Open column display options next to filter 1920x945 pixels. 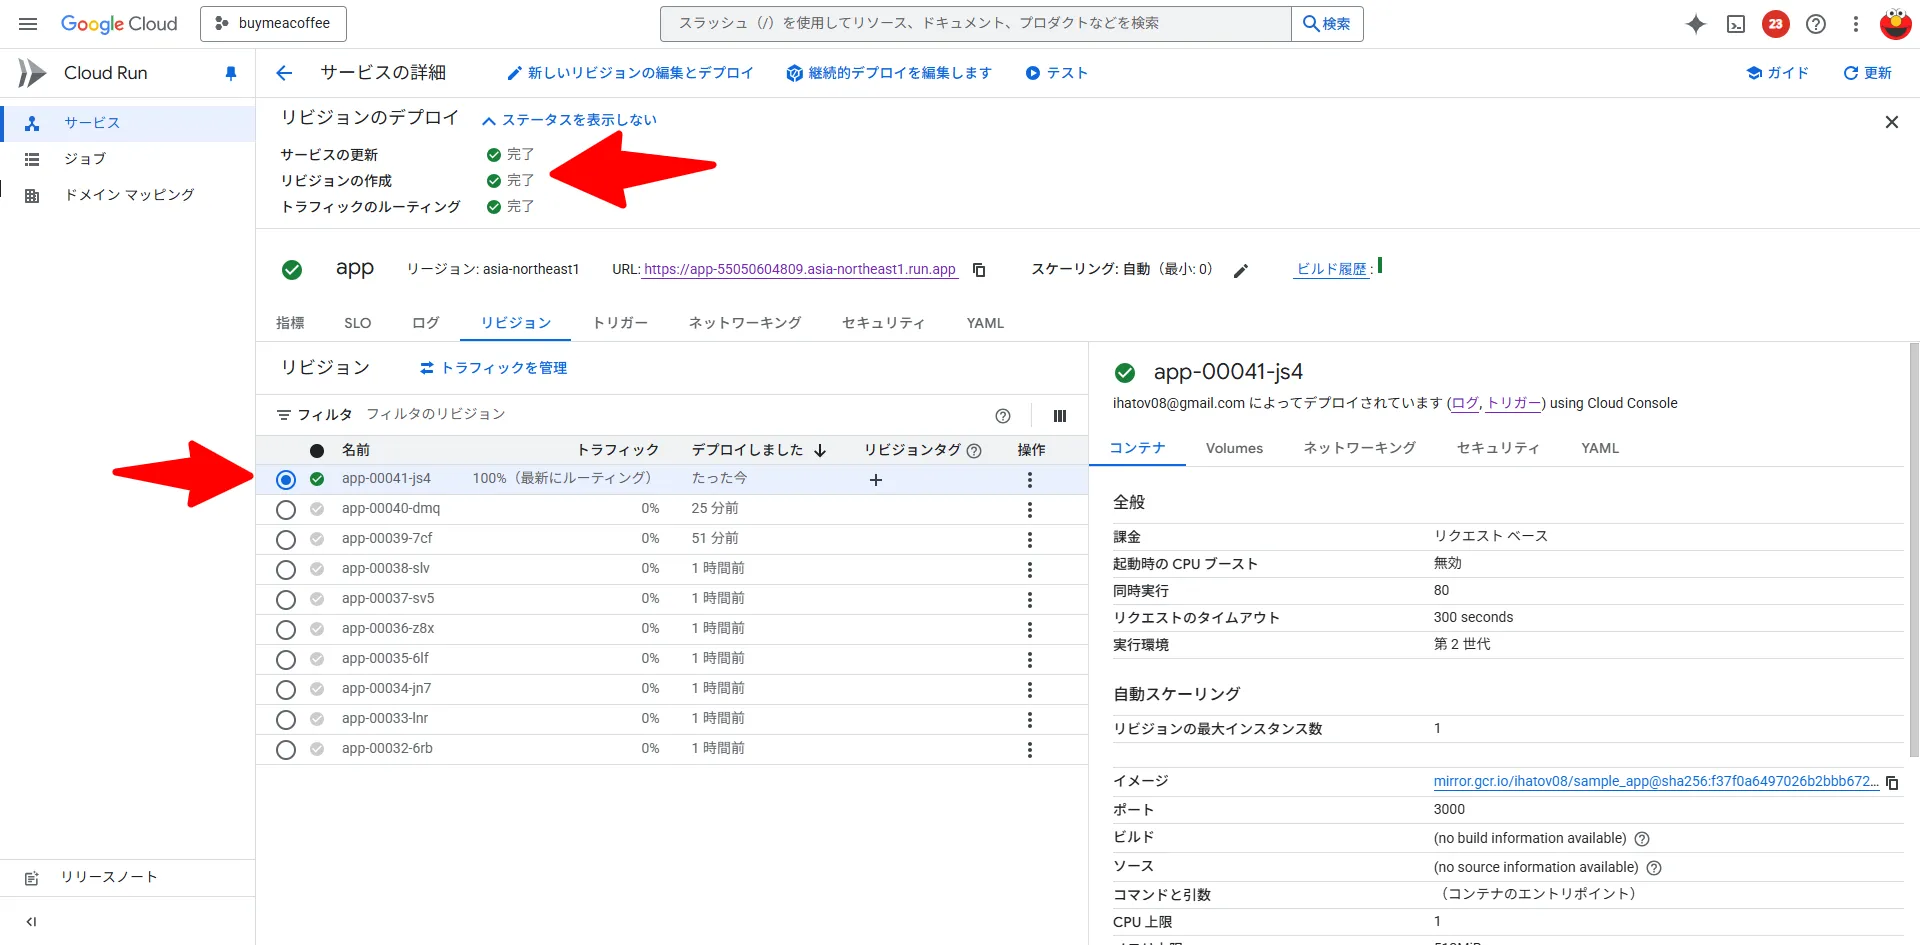coord(1059,415)
